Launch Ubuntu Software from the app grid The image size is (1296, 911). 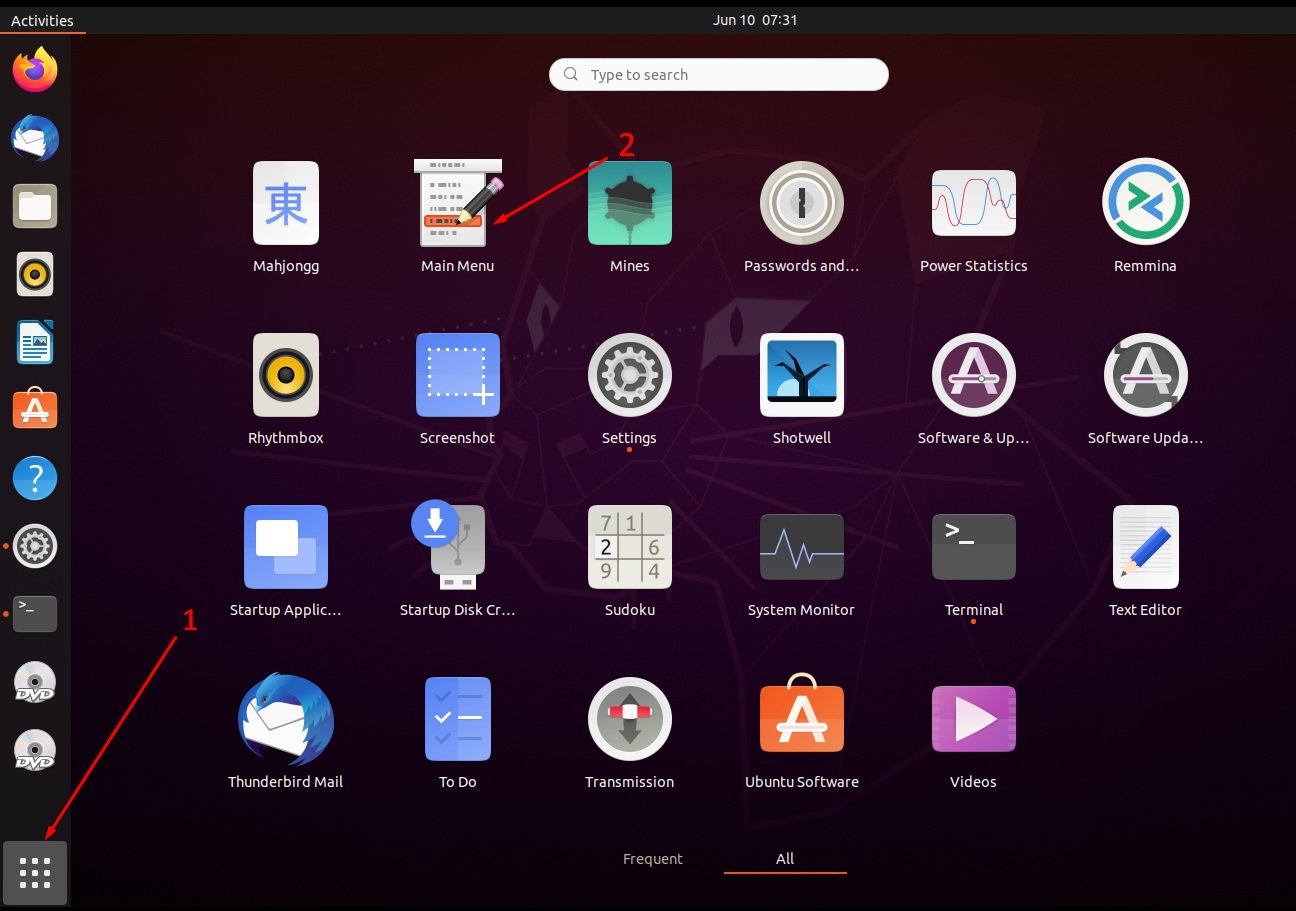(x=802, y=713)
